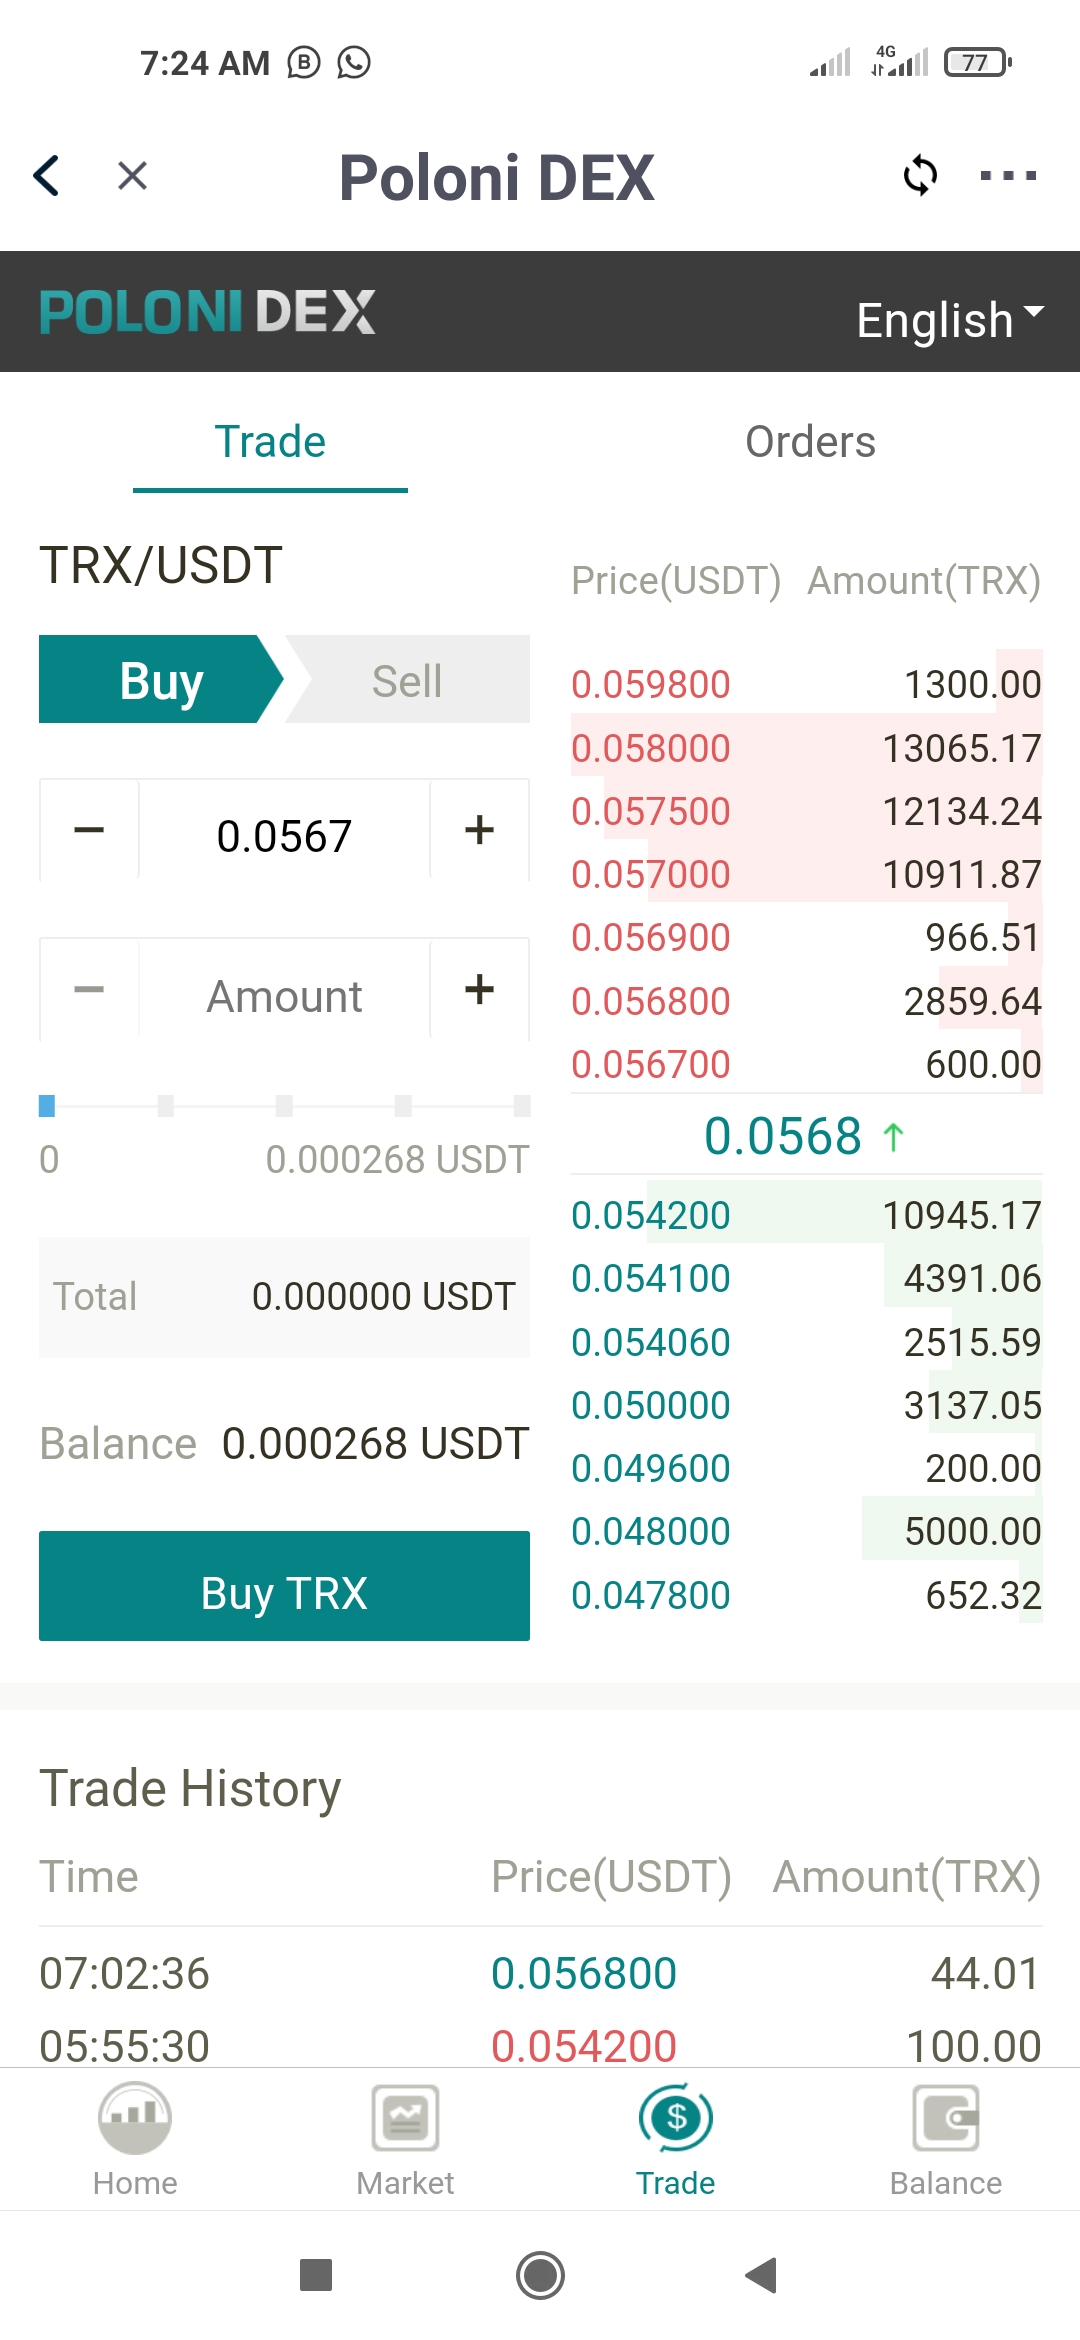Increase price with the plus stepper
The width and height of the screenshot is (1080, 2340).
click(480, 830)
